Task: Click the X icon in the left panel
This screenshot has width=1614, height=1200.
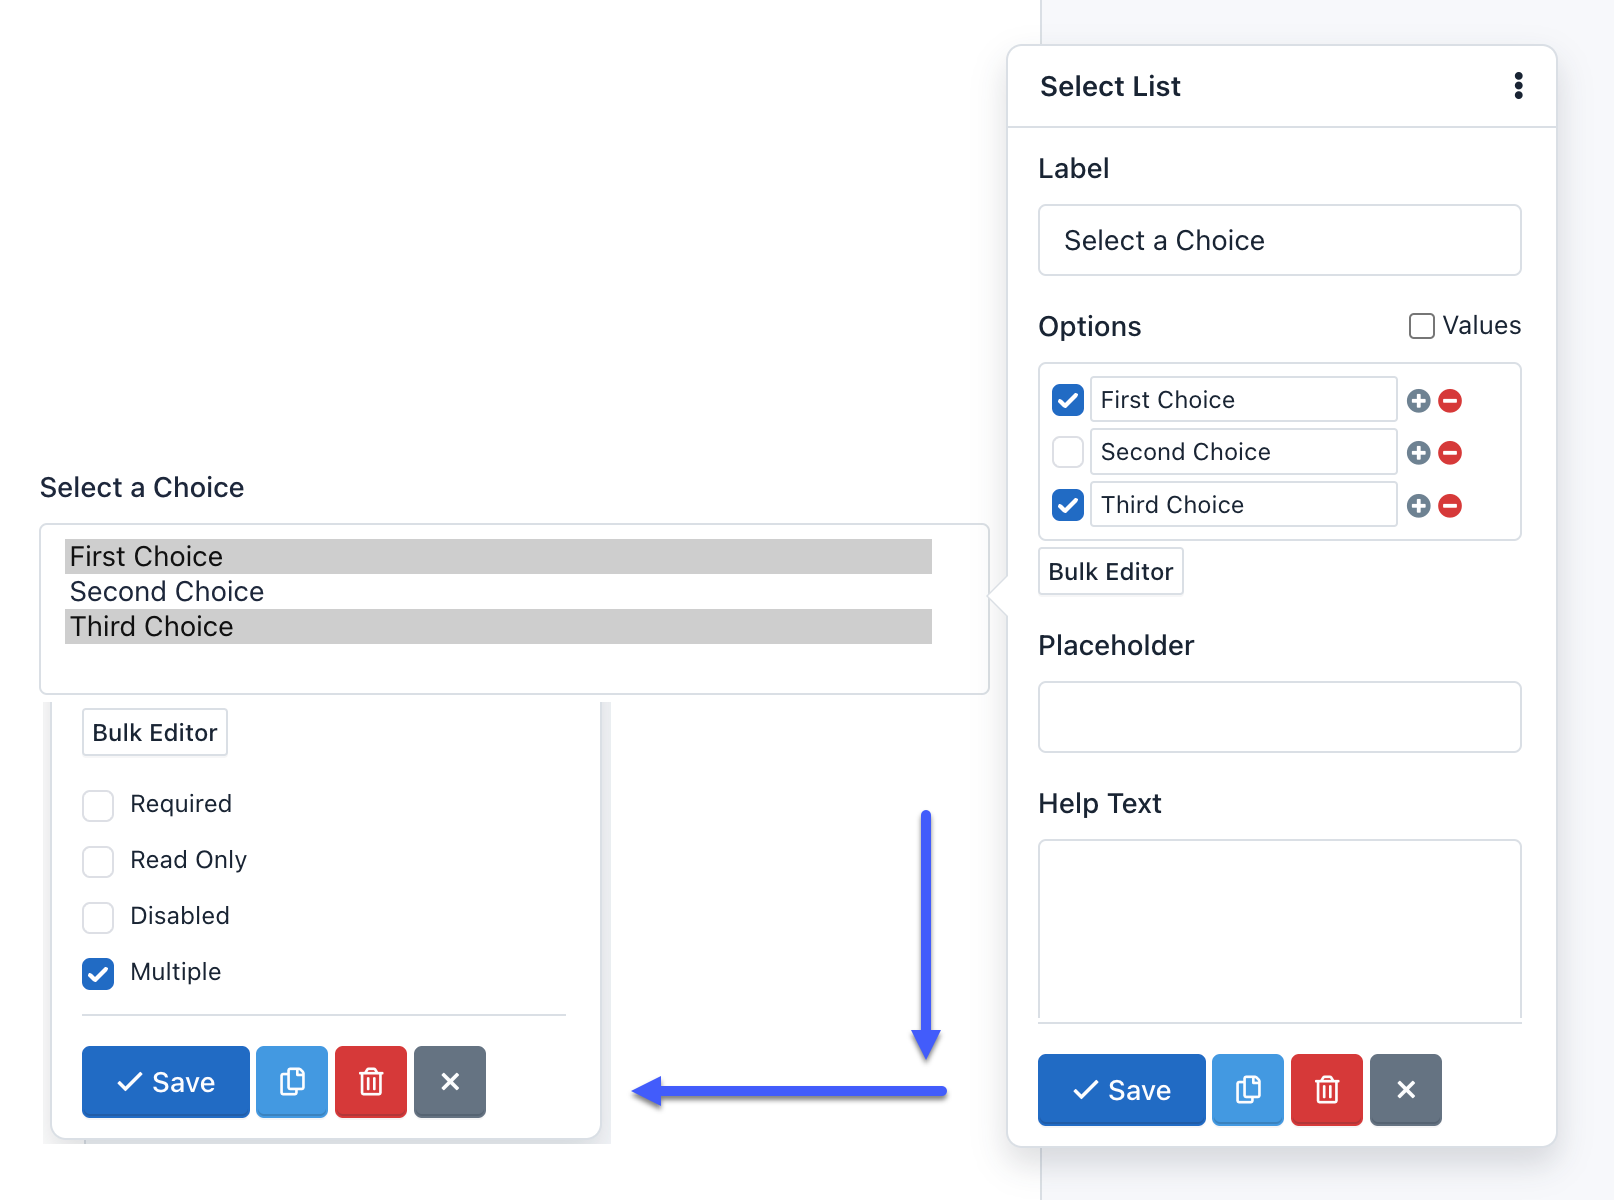Action: pos(449,1082)
